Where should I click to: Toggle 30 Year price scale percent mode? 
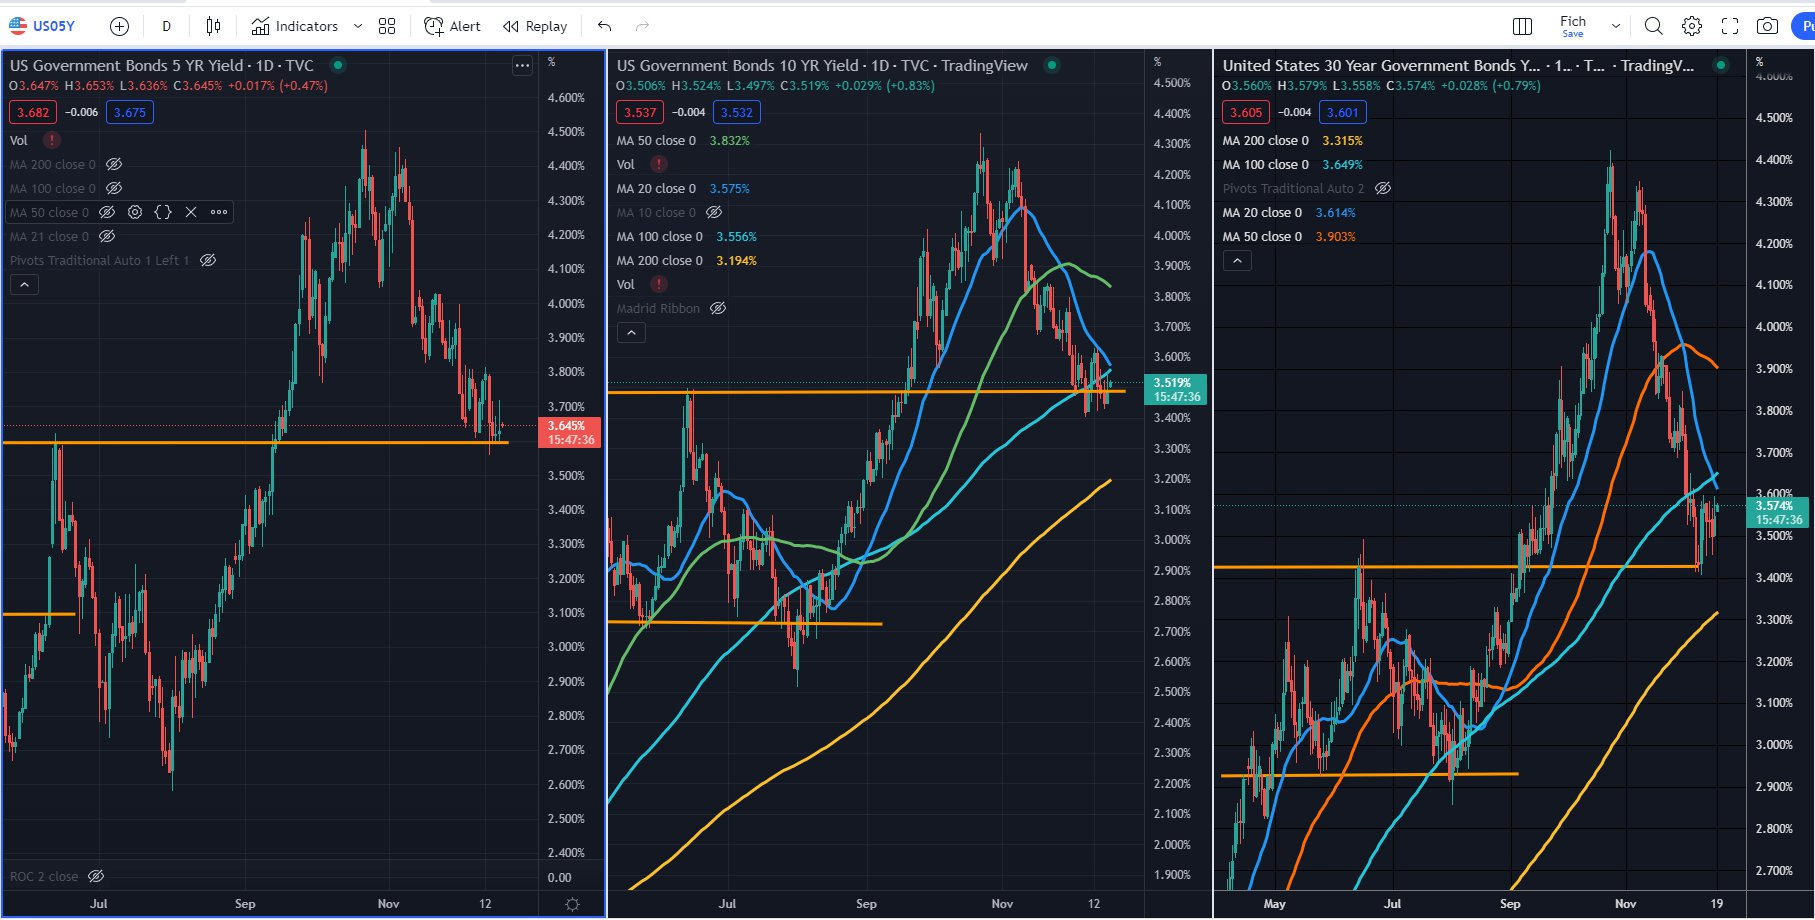coord(1760,62)
